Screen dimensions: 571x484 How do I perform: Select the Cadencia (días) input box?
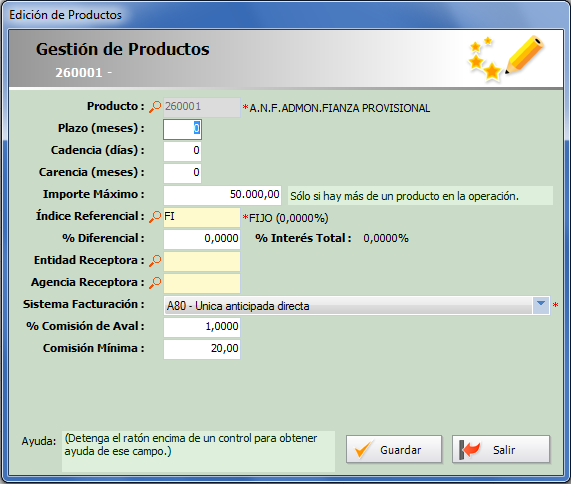point(182,151)
